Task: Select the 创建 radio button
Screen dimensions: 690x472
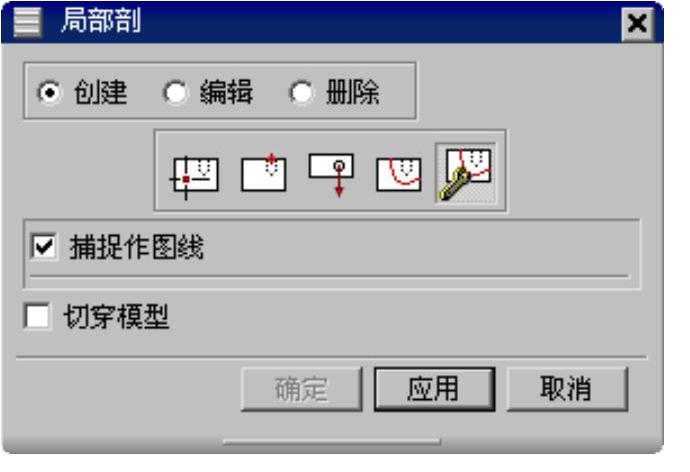Action: coord(49,93)
